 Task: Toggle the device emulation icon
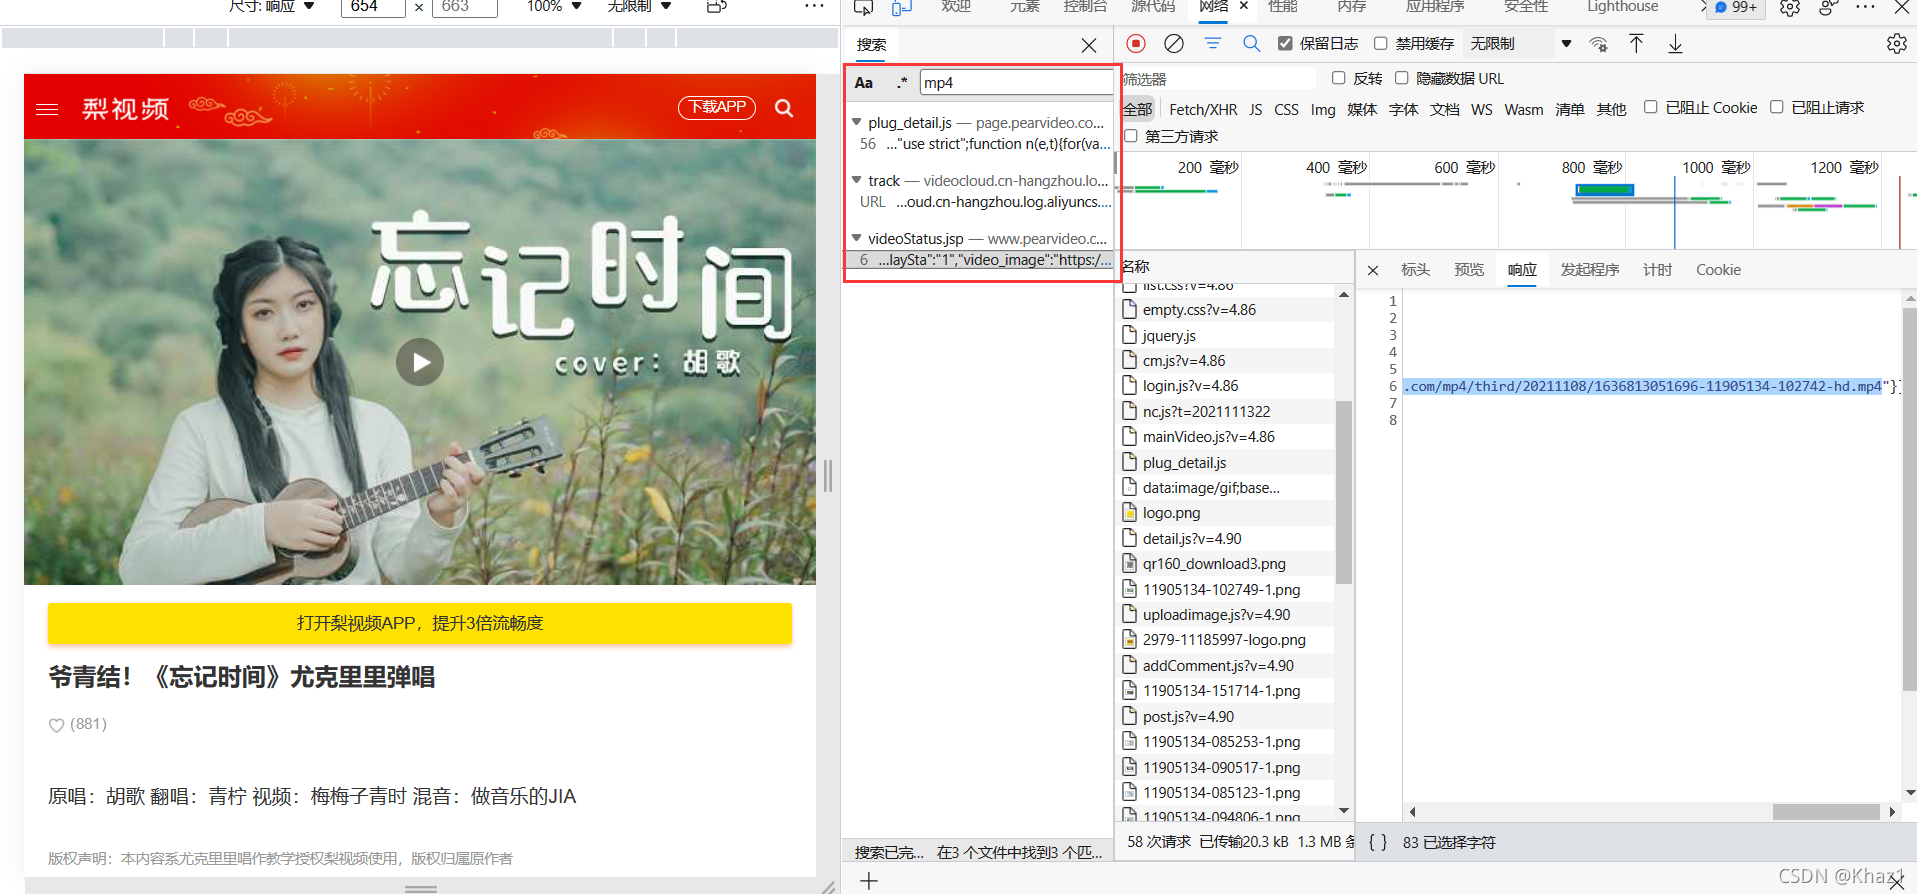902,7
